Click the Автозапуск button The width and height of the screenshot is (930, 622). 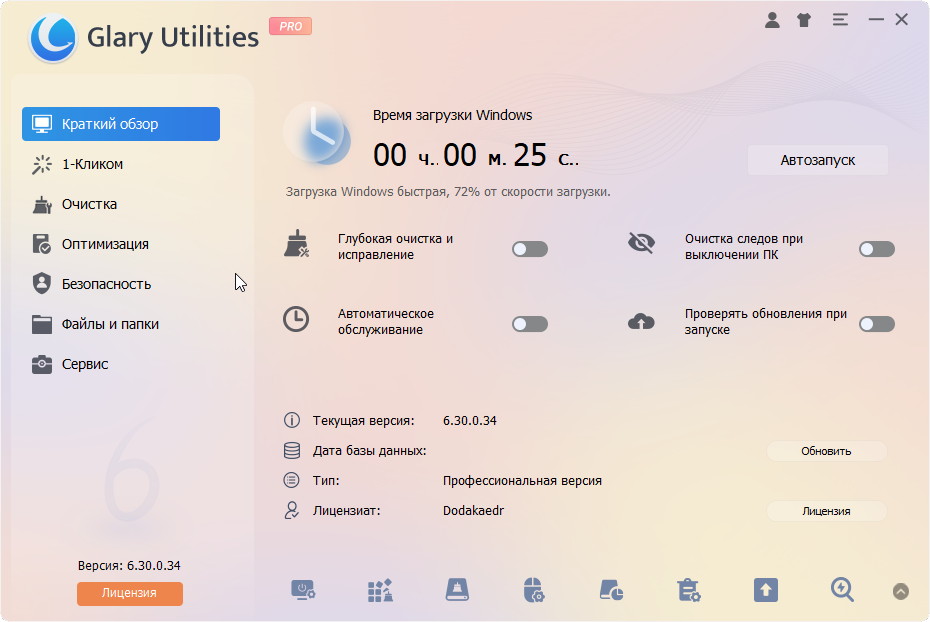pyautogui.click(x=818, y=160)
